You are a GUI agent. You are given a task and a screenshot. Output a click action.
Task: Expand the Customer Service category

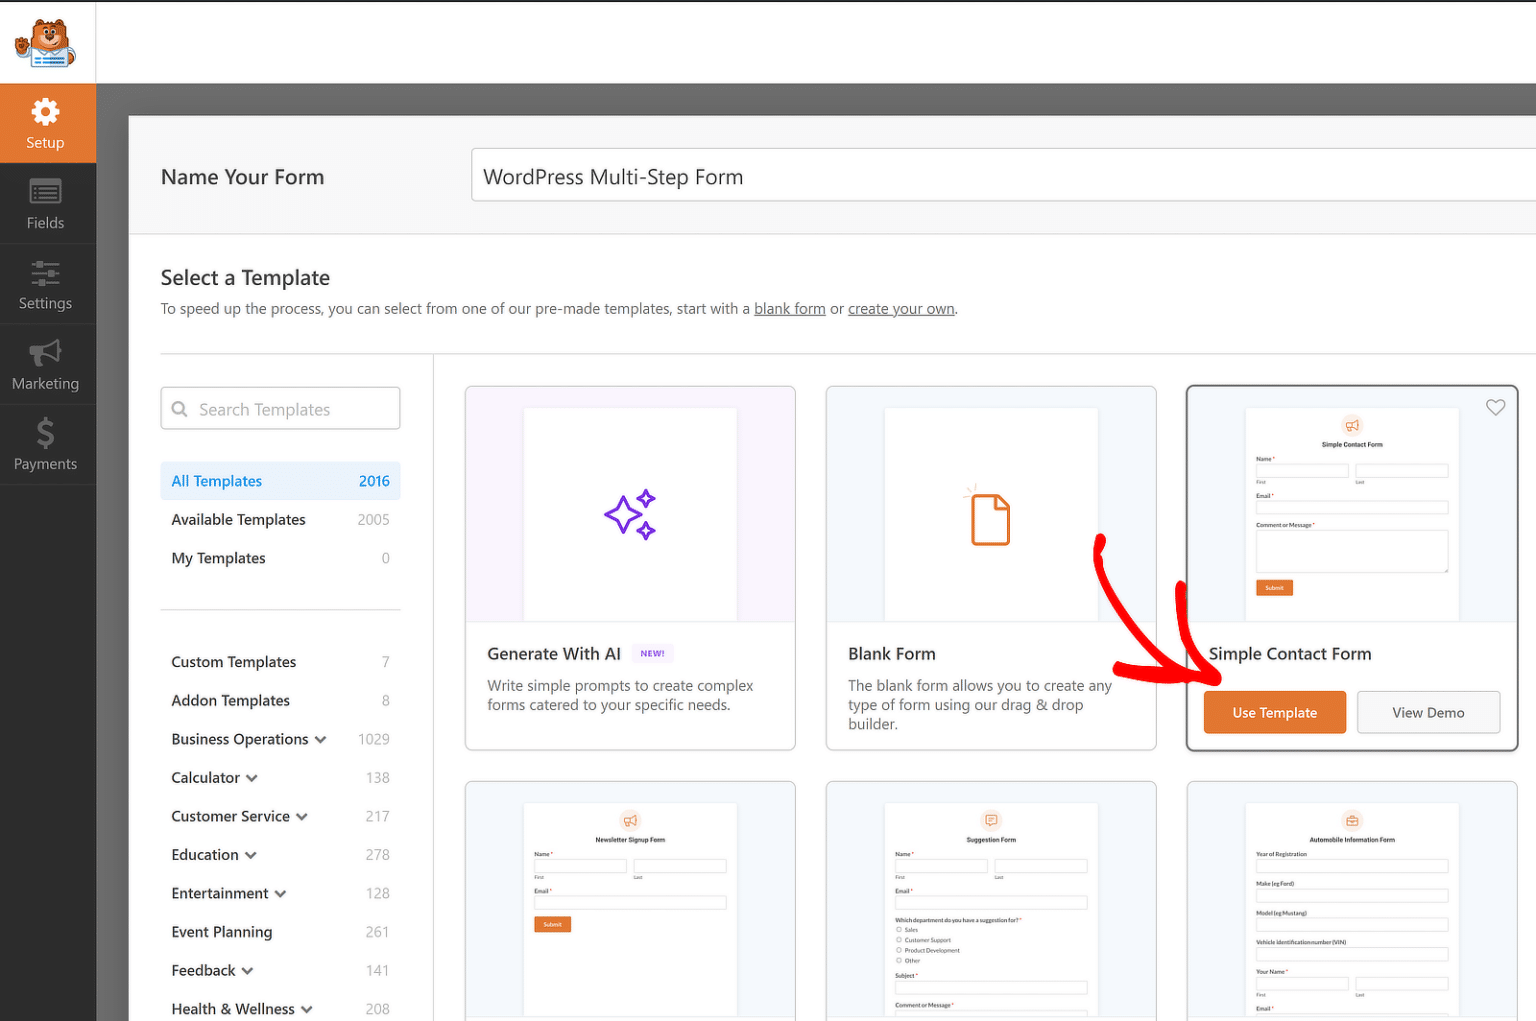coord(302,816)
